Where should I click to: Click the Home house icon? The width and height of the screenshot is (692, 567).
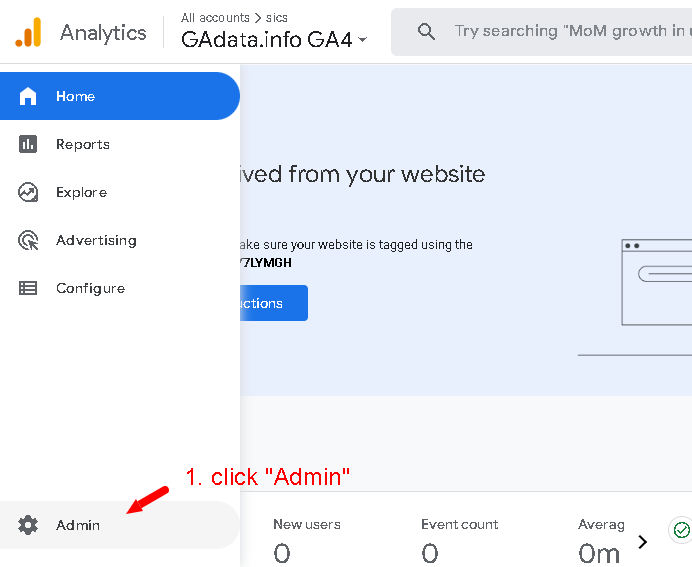(x=28, y=96)
